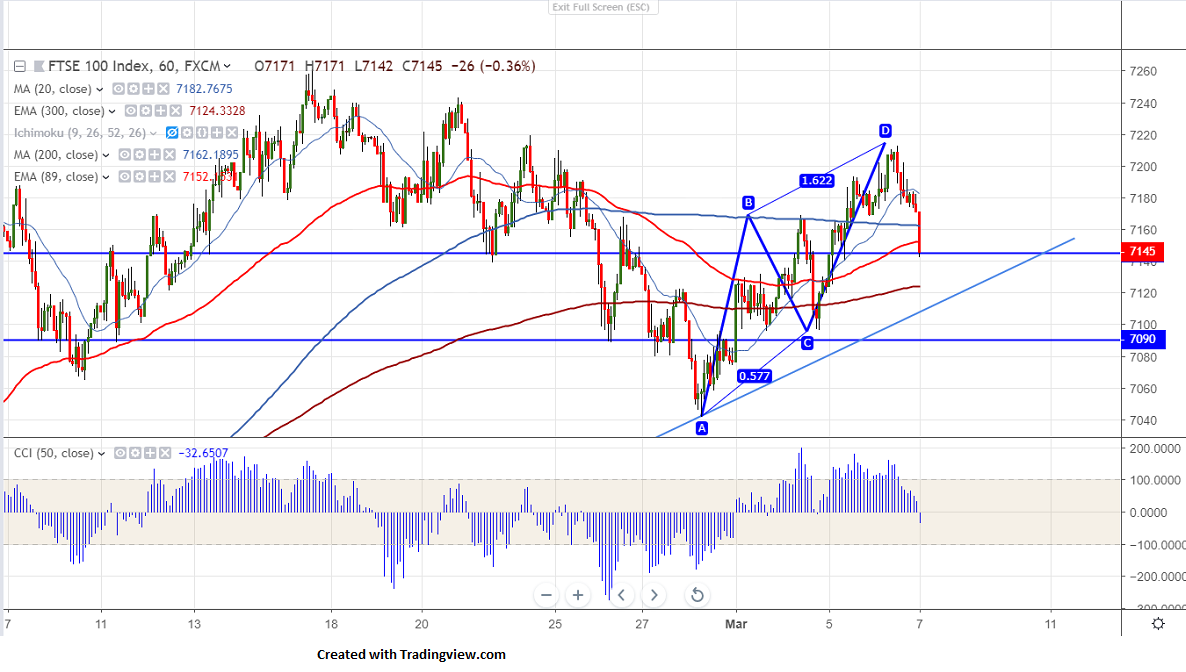Click the 7145 current price label
This screenshot has width=1186, height=672.
pos(1143,251)
